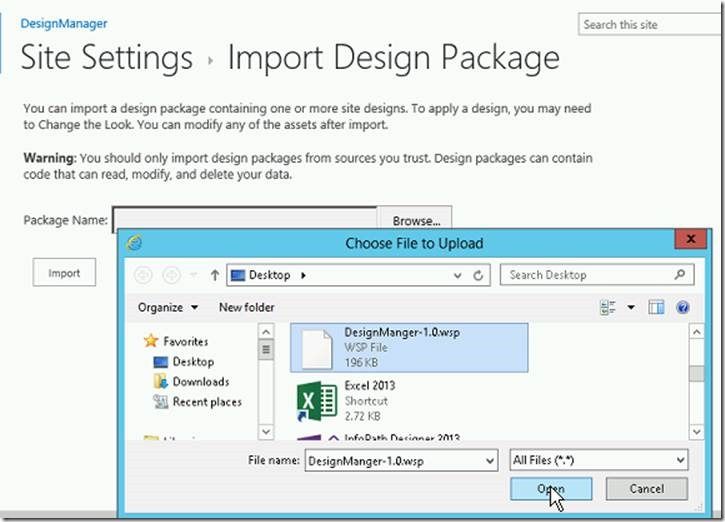Click the Recent places icon

pyautogui.click(x=160, y=402)
